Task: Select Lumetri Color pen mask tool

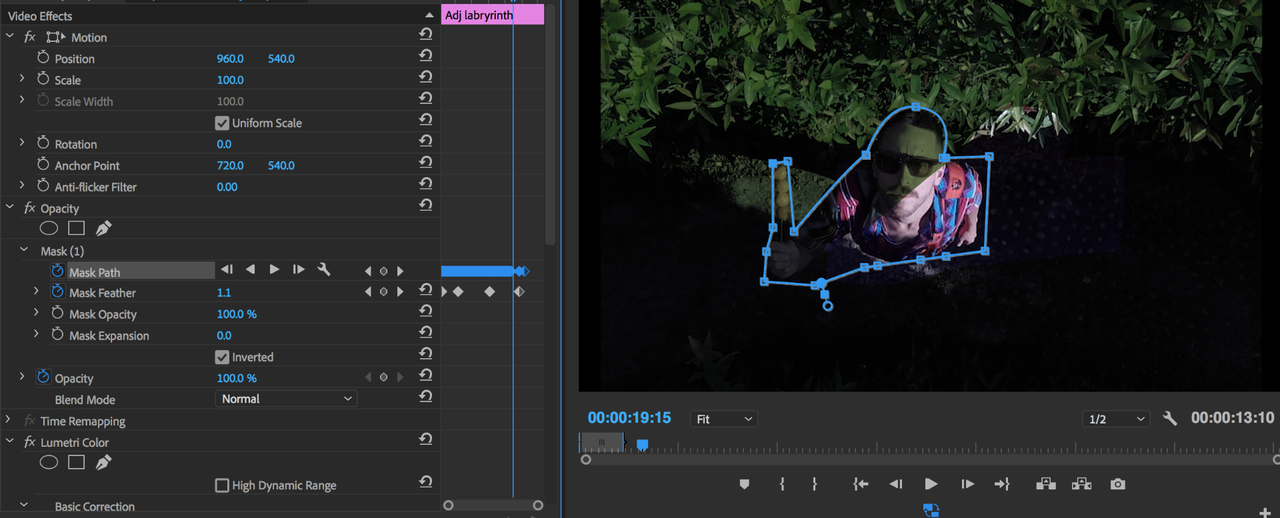Action: coord(103,462)
